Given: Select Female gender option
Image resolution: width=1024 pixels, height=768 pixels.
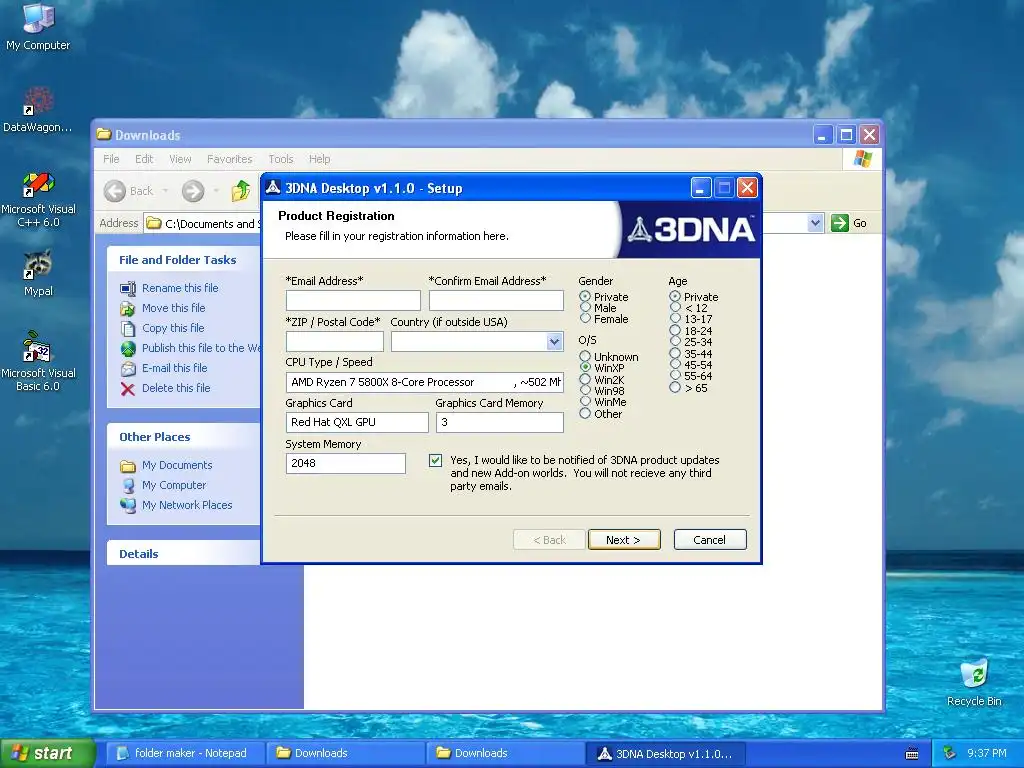Looking at the screenshot, I should pos(585,319).
